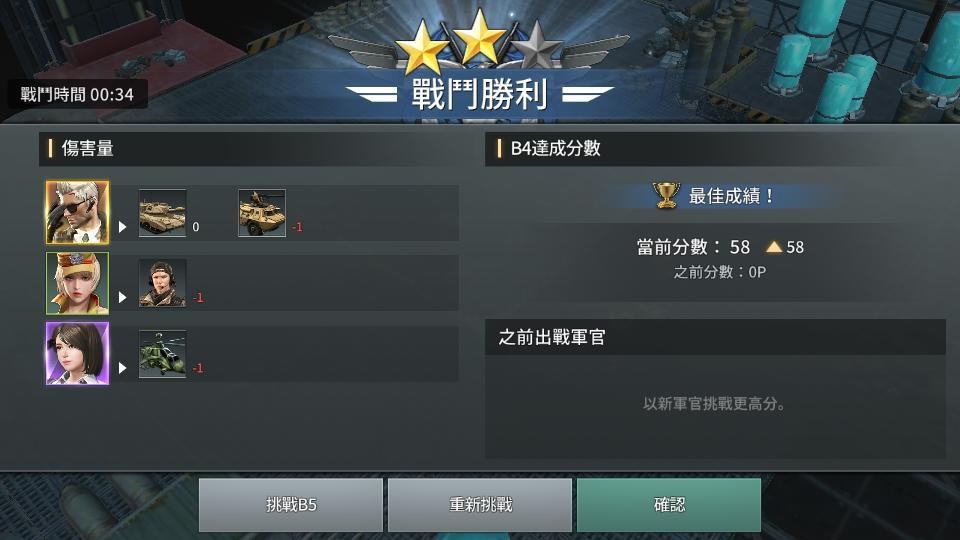Challenge the next stage B5
The height and width of the screenshot is (540, 960).
(x=291, y=505)
